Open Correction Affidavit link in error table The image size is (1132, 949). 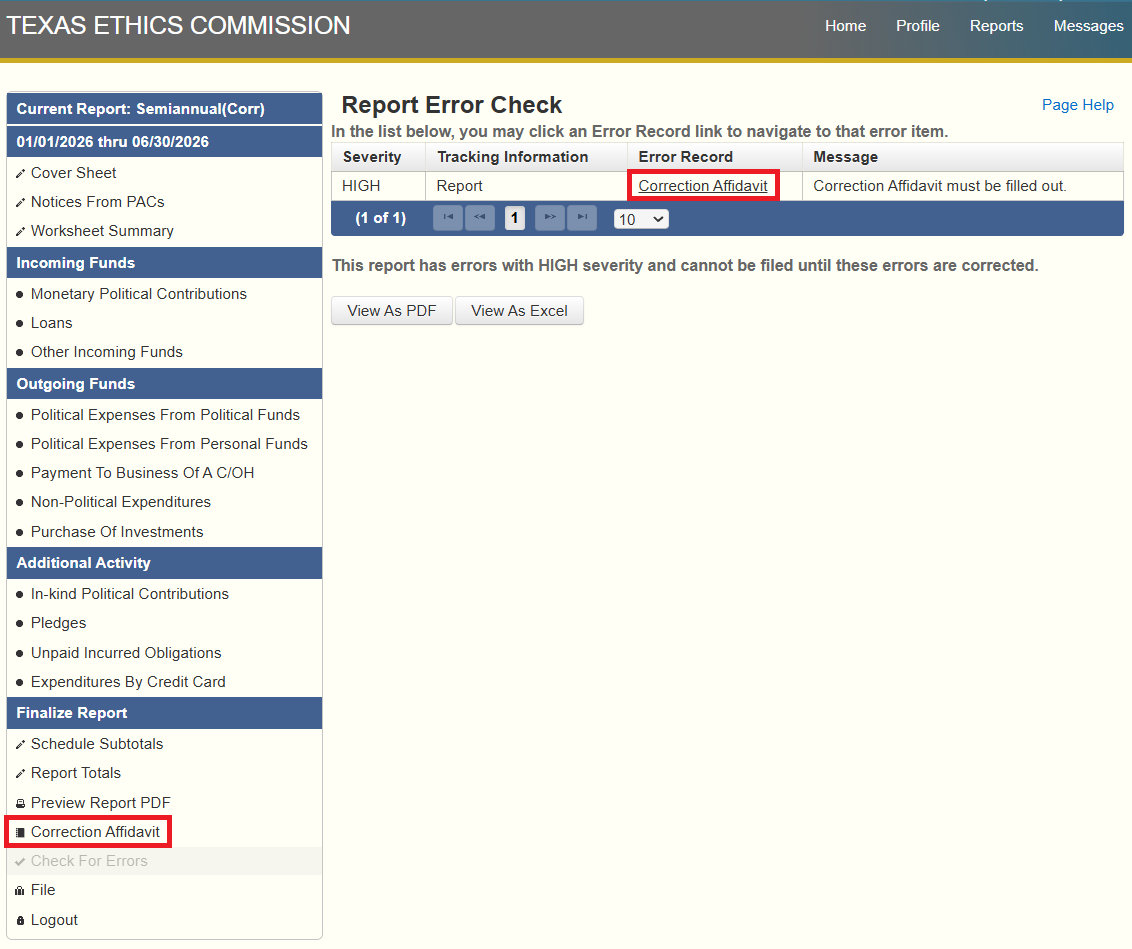[702, 185]
